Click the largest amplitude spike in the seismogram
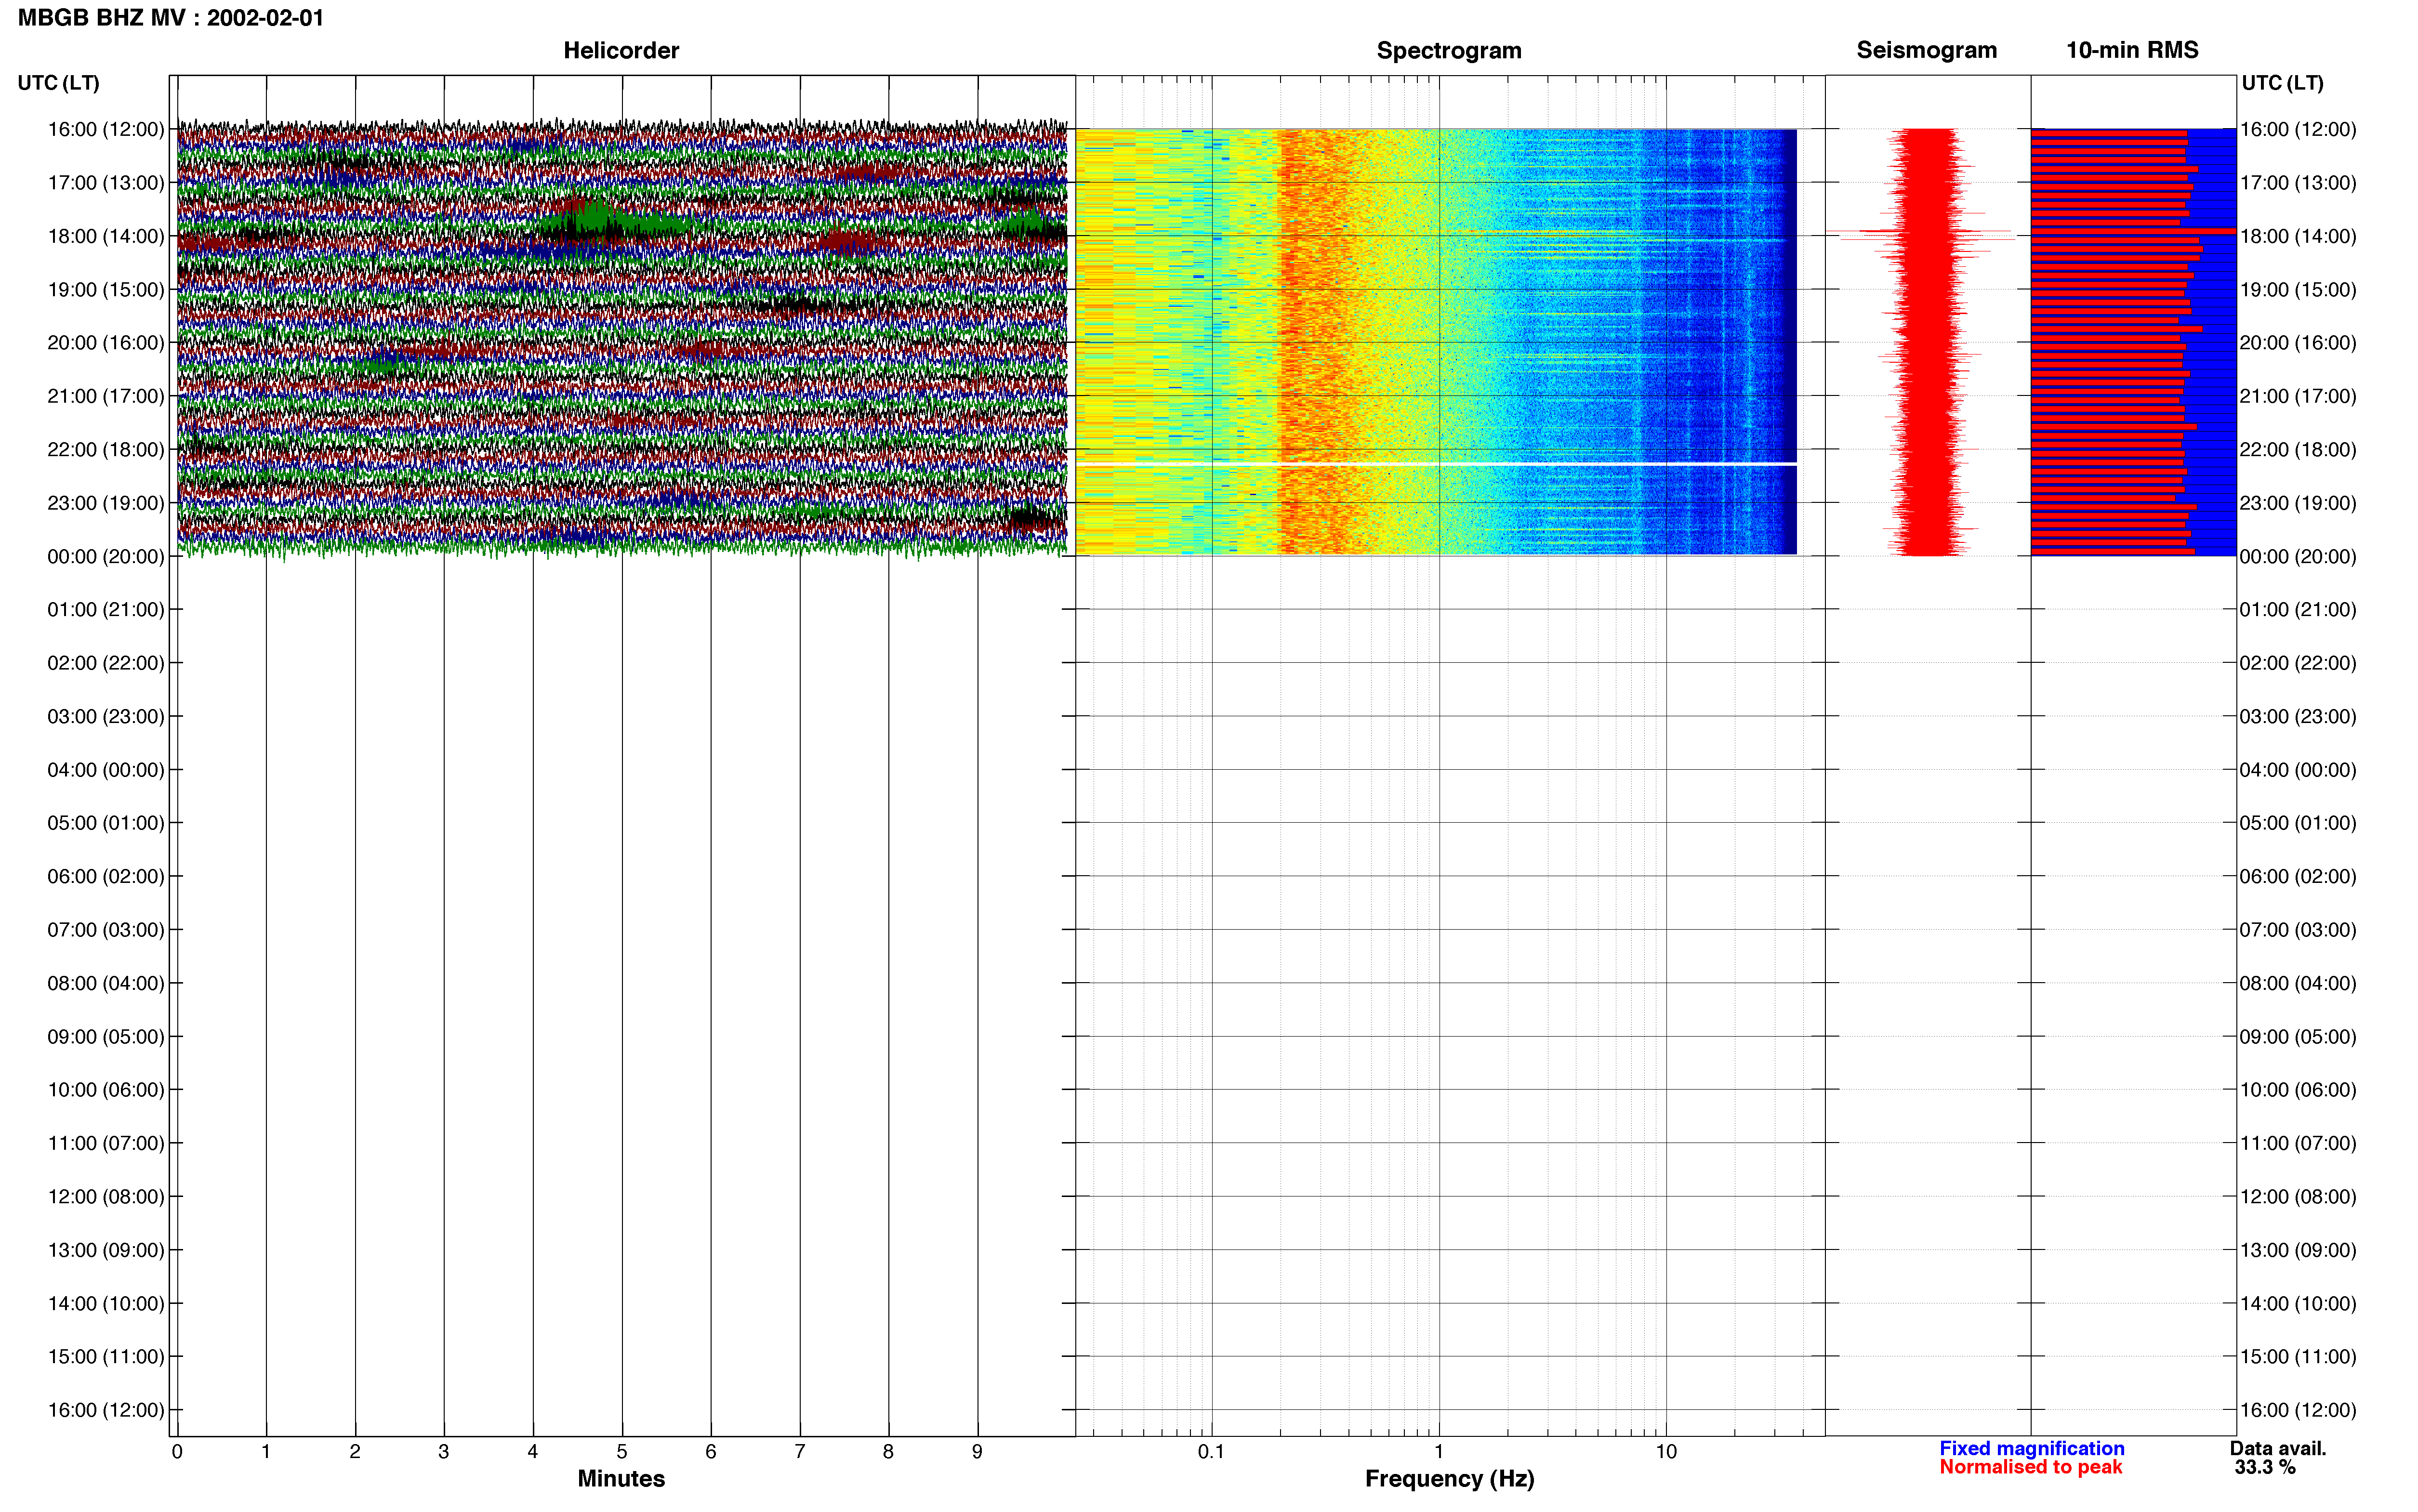 (1920, 232)
